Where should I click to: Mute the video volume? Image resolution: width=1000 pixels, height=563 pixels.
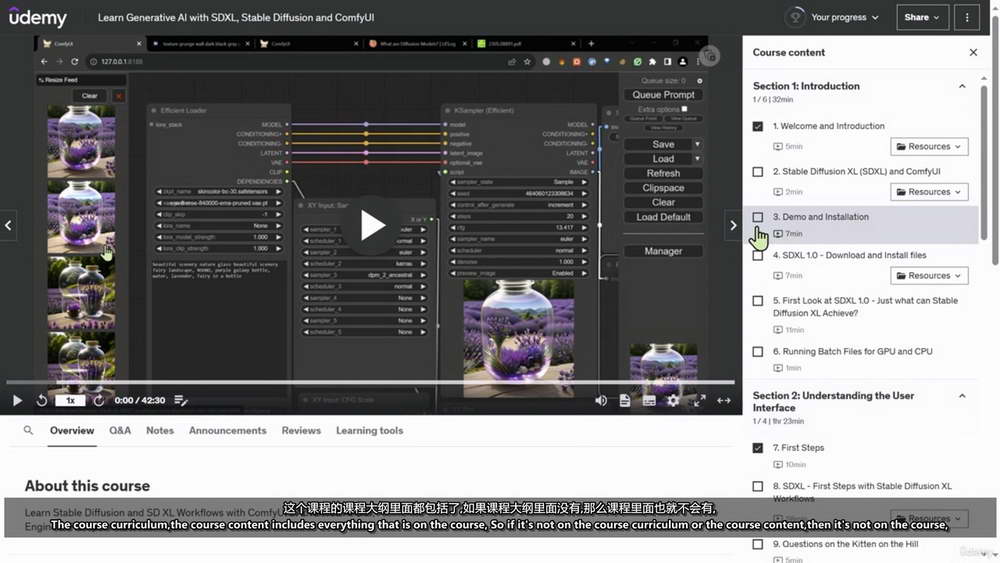pyautogui.click(x=601, y=400)
